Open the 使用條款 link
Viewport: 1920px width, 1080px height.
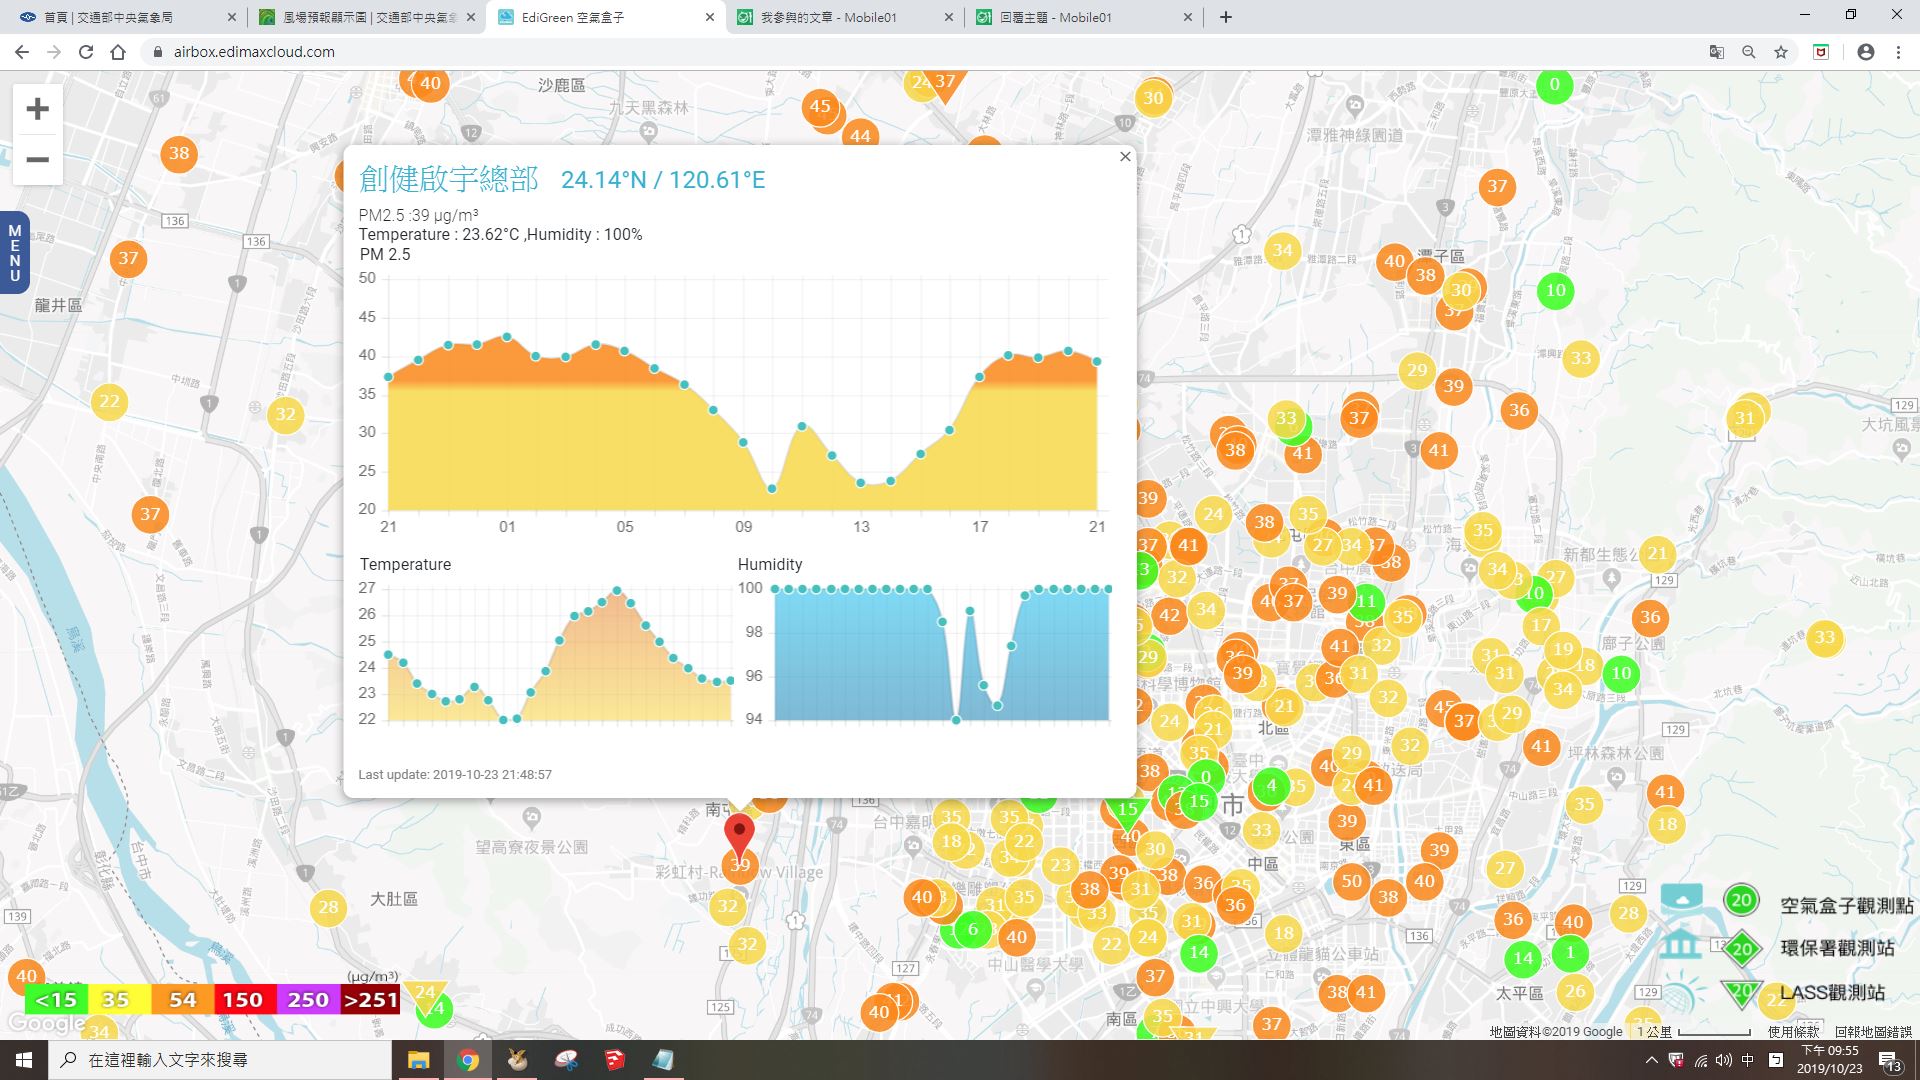tap(1793, 1031)
